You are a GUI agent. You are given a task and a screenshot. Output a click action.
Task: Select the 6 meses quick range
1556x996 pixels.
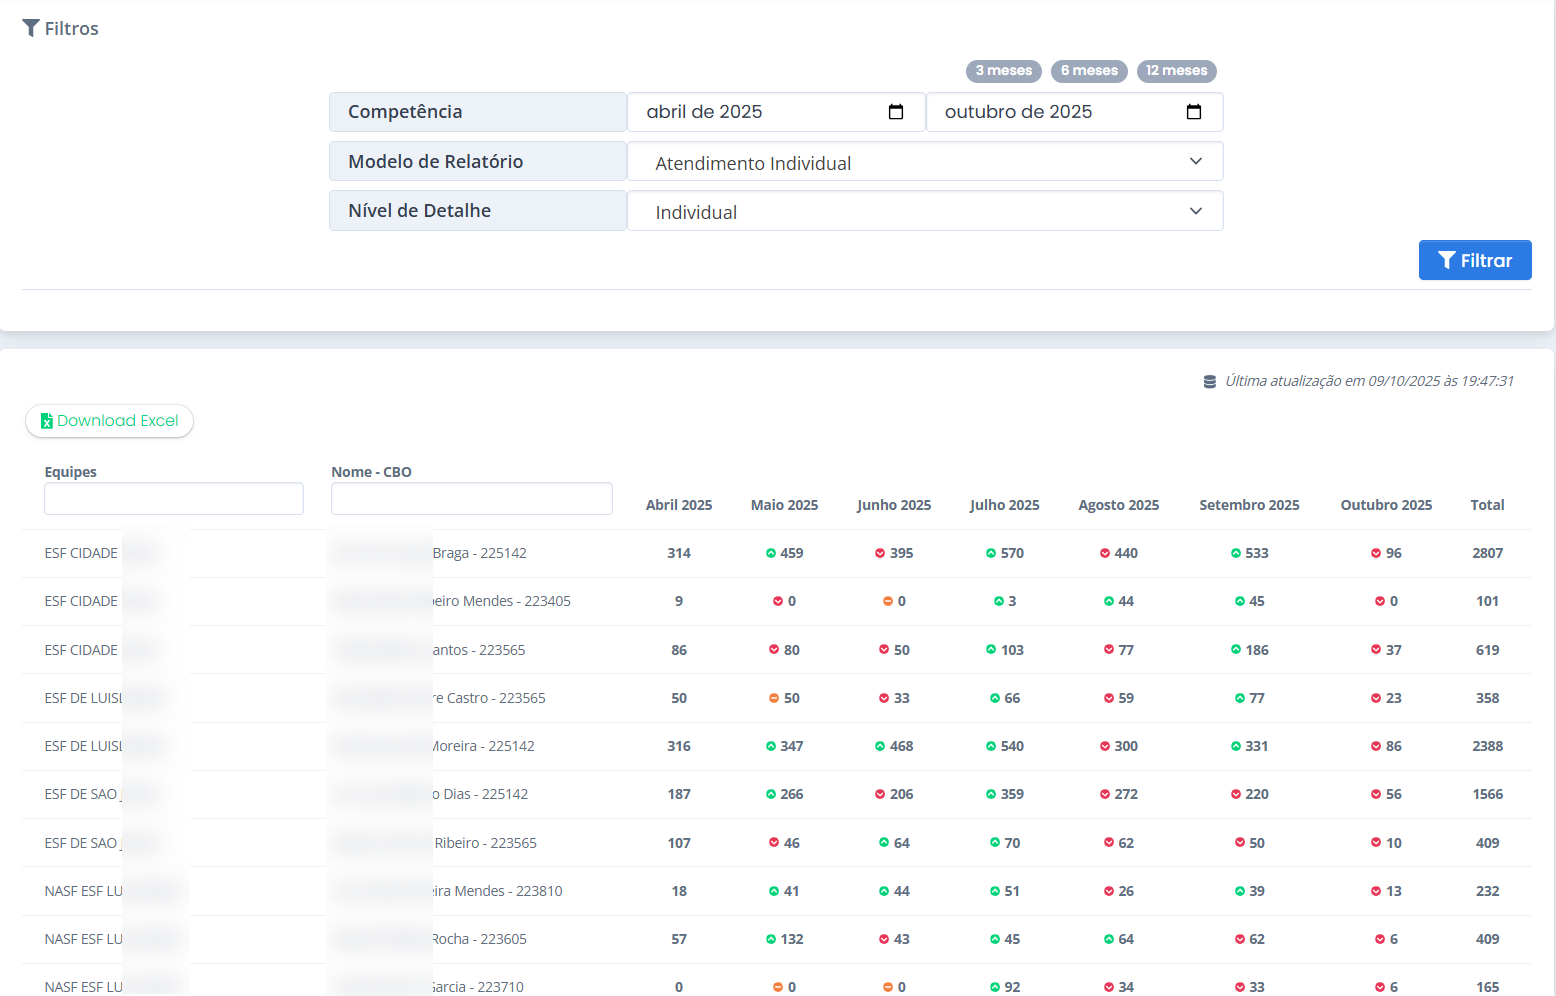click(1089, 71)
